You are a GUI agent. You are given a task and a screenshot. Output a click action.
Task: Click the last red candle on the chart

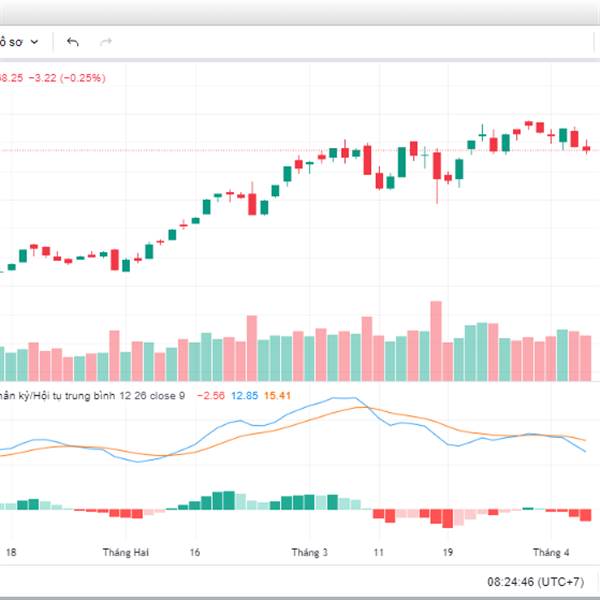[x=586, y=147]
